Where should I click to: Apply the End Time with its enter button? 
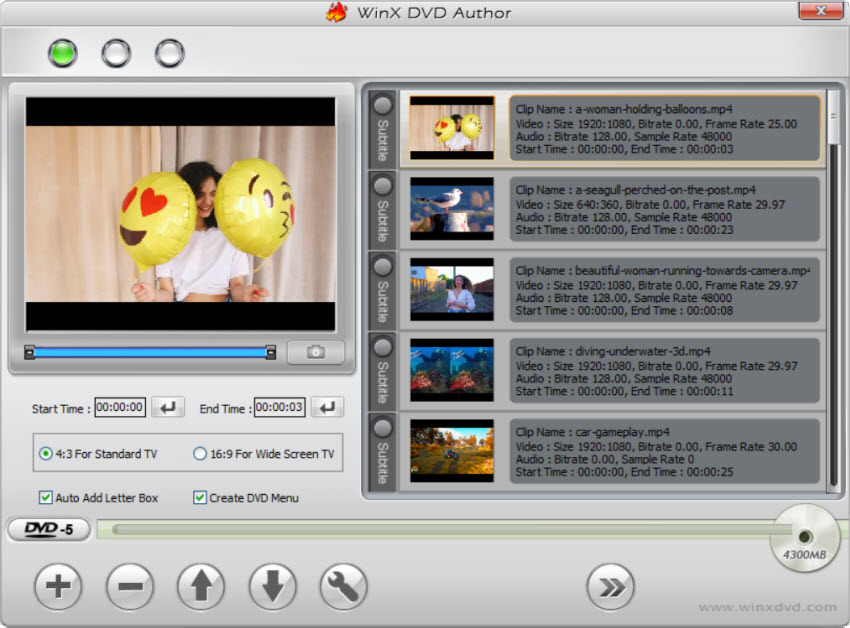[x=327, y=407]
